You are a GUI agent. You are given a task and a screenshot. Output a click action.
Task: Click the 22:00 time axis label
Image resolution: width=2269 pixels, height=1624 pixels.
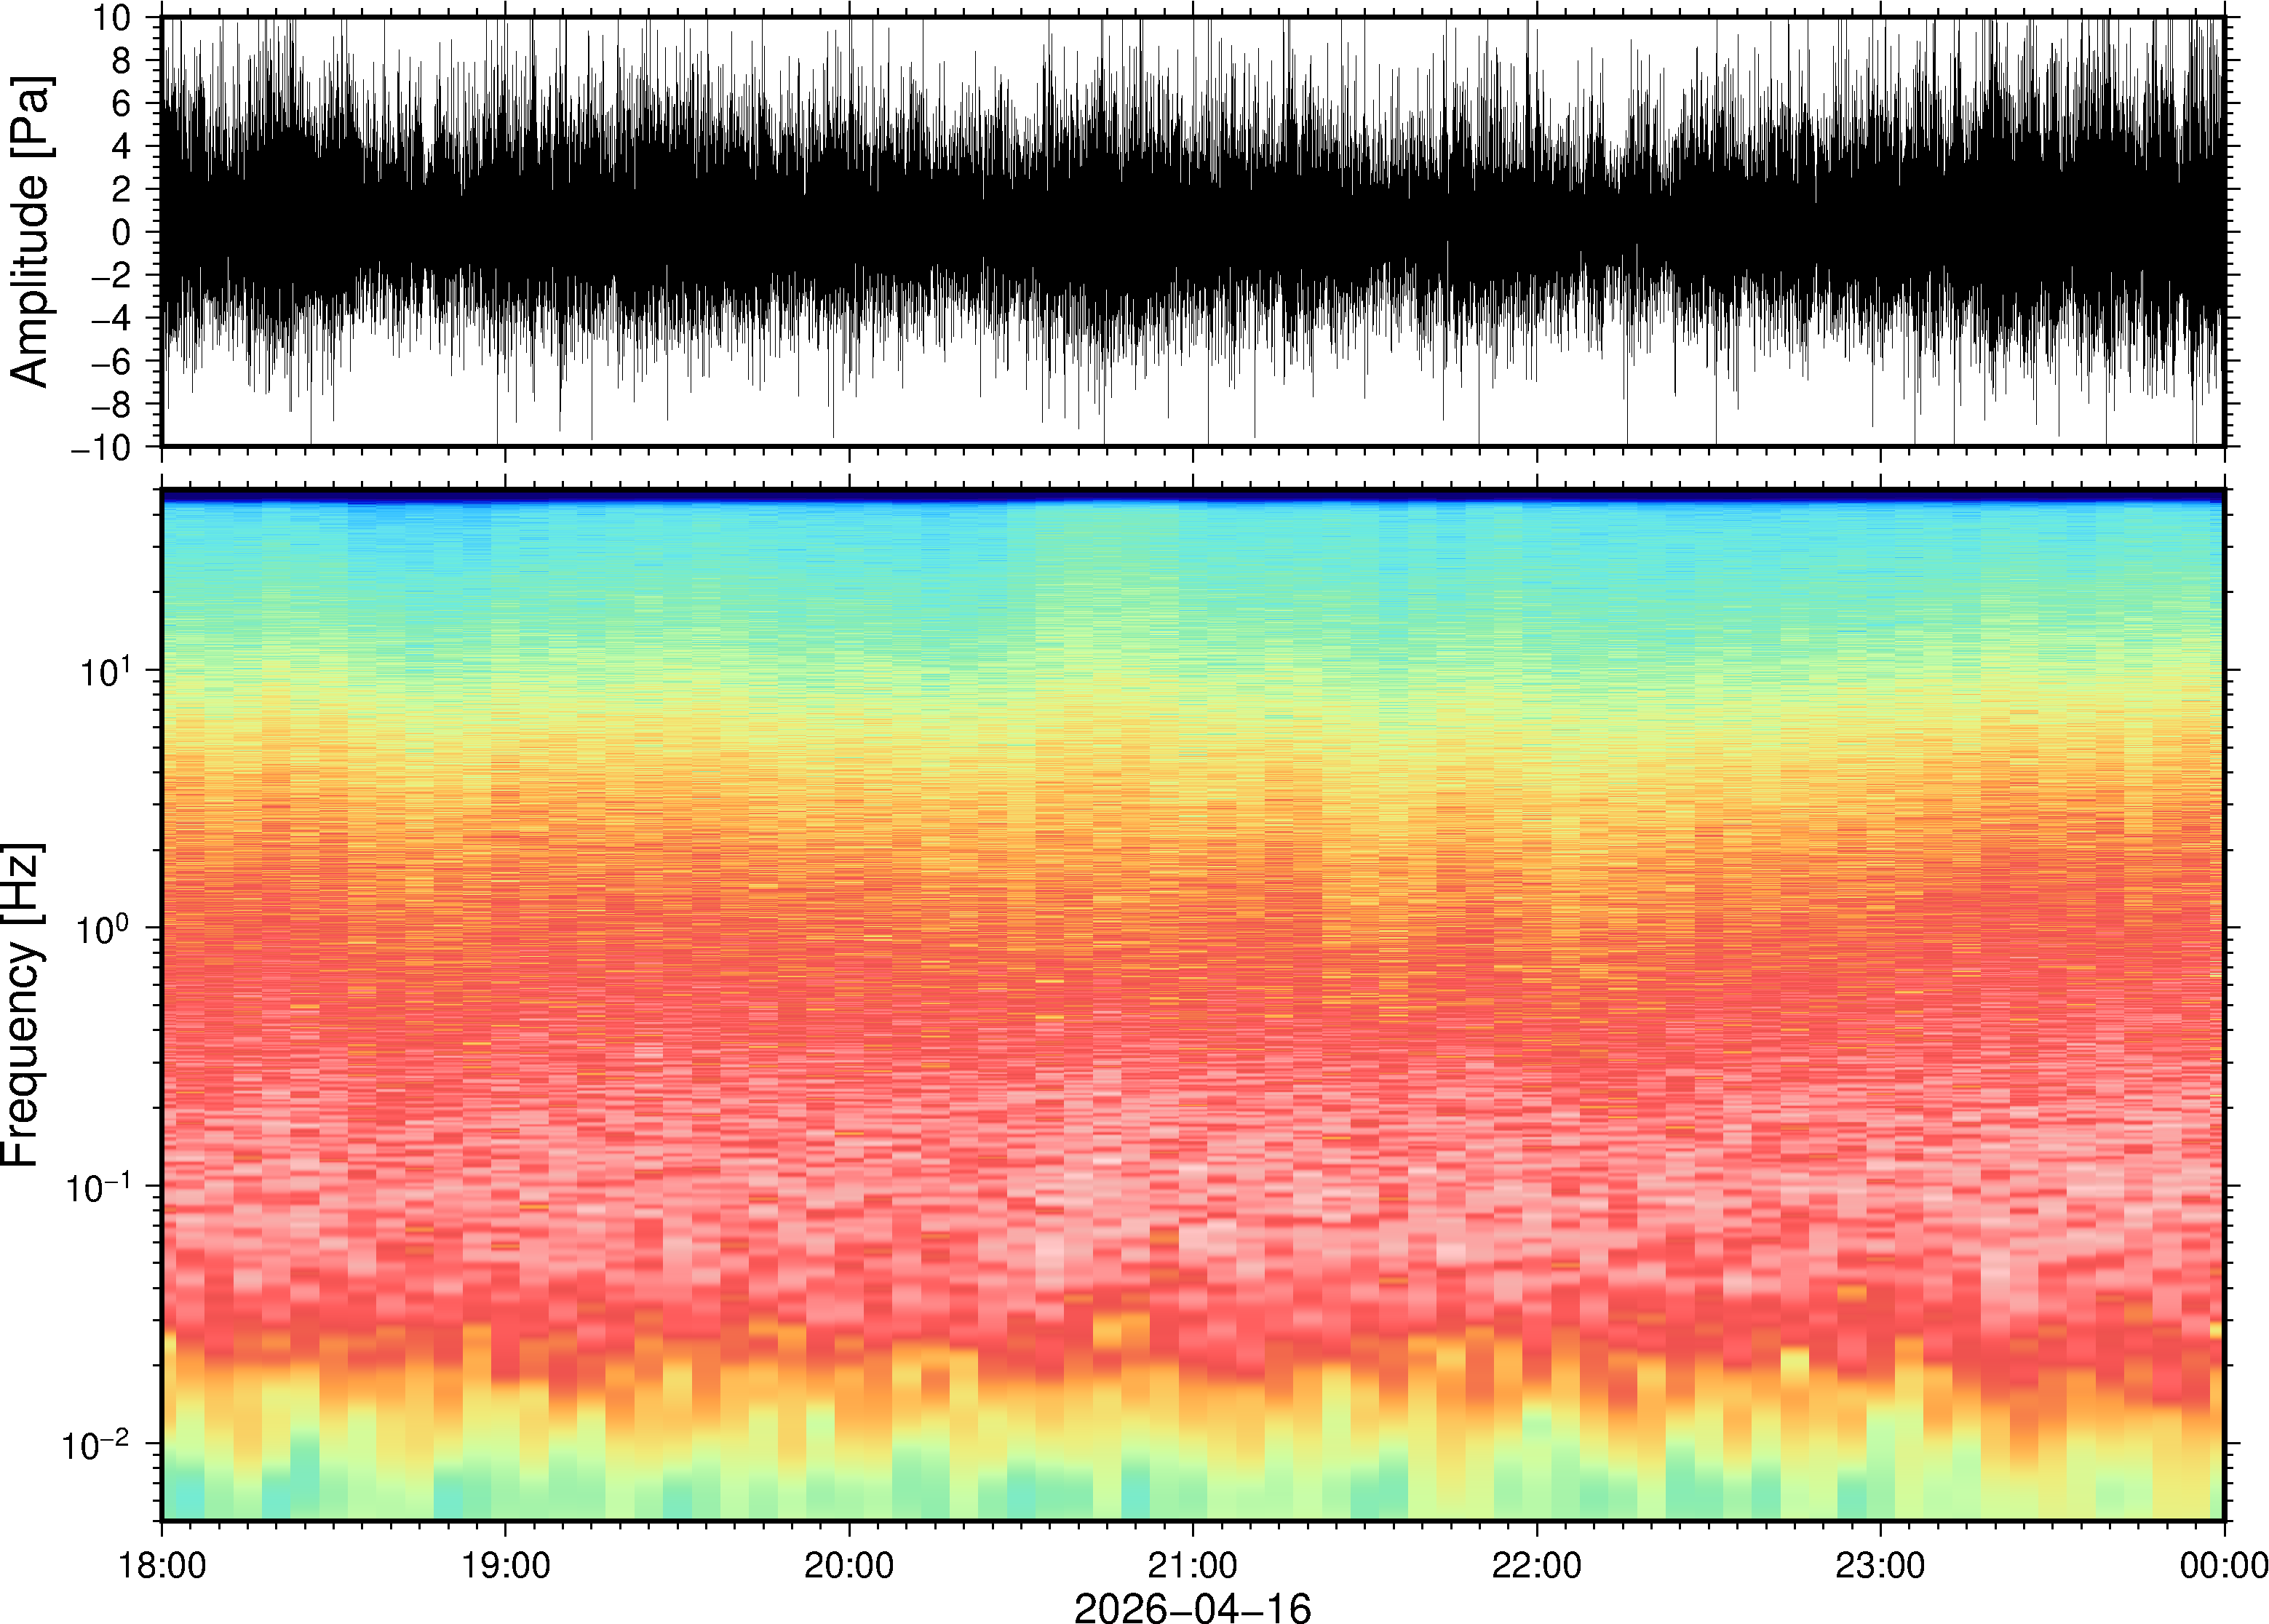[x=1536, y=1565]
